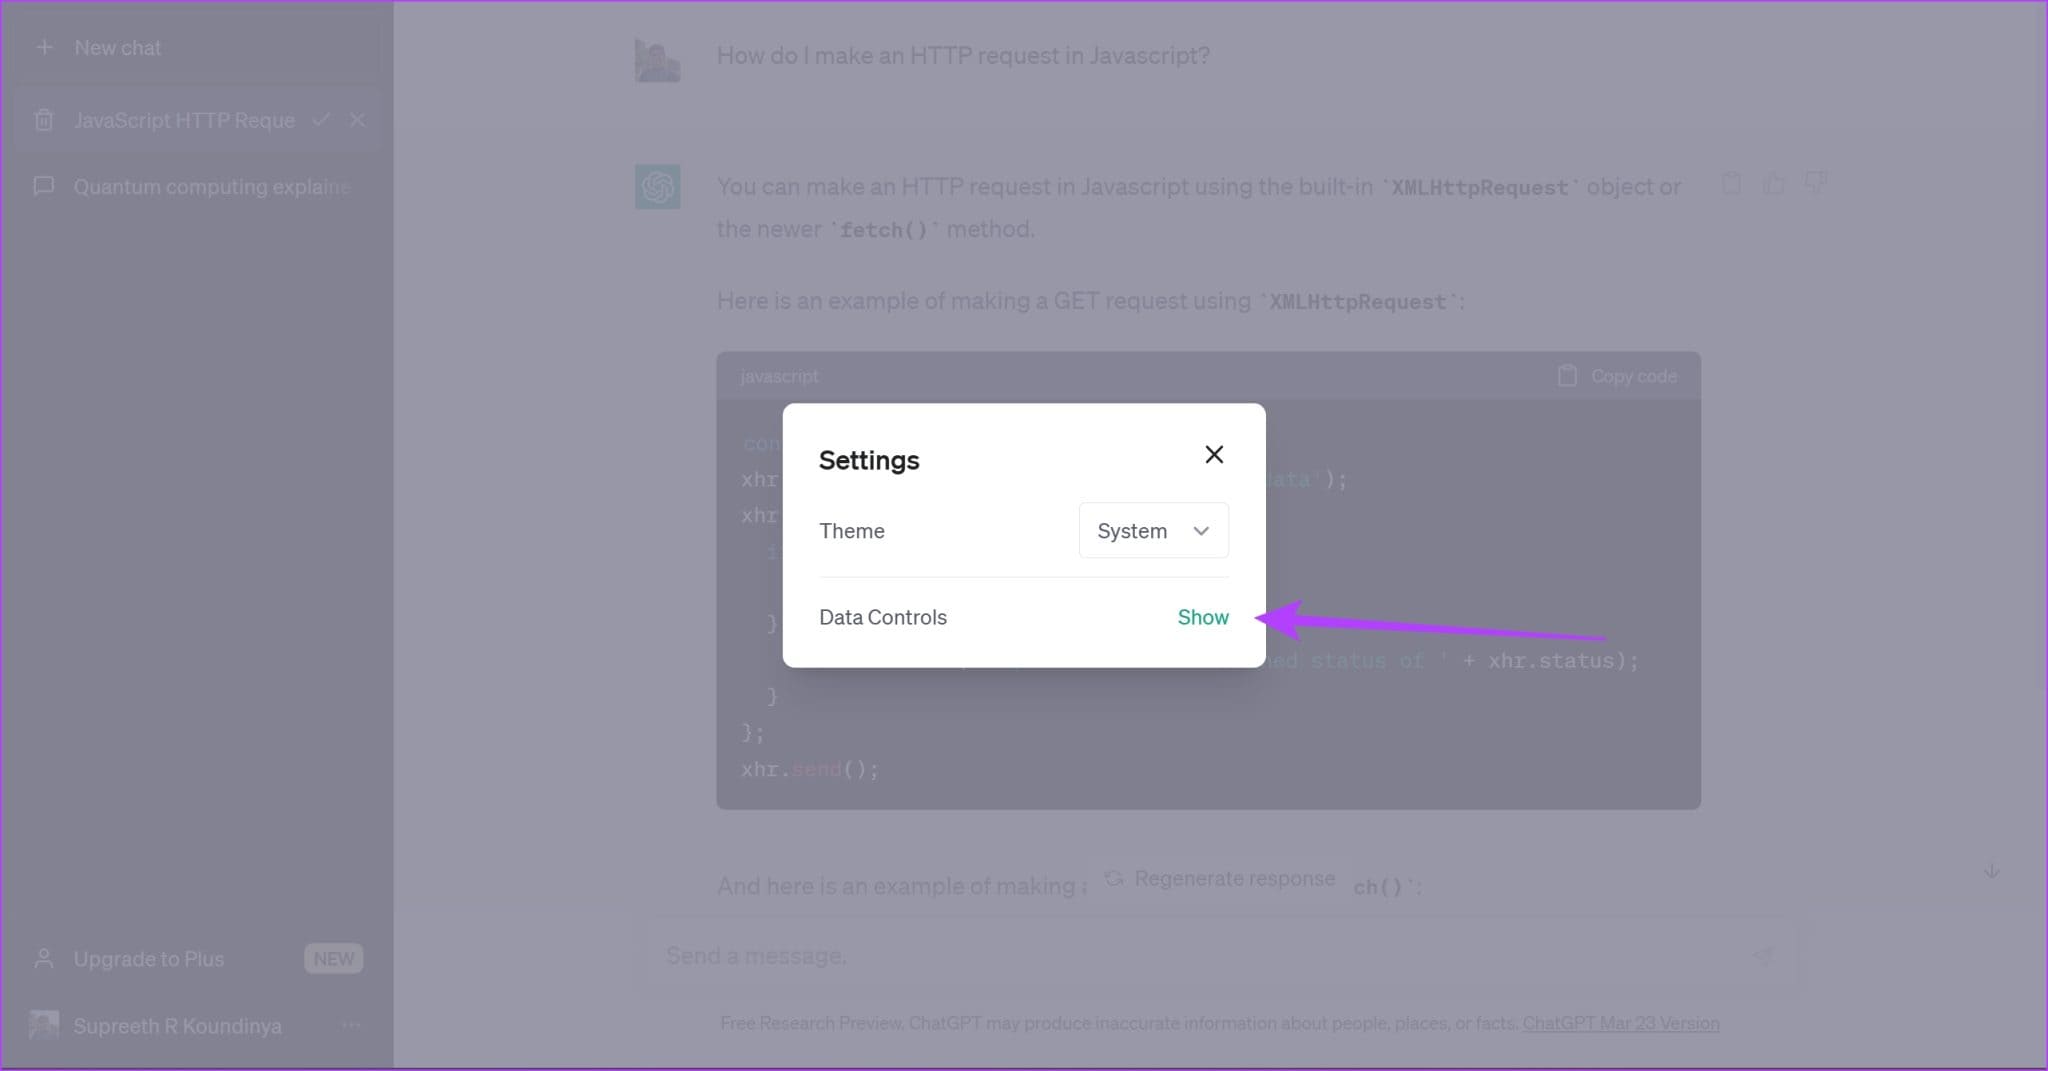Image resolution: width=2048 pixels, height=1071 pixels.
Task: Click the user avatar in sidebar footer
Action: point(43,1025)
